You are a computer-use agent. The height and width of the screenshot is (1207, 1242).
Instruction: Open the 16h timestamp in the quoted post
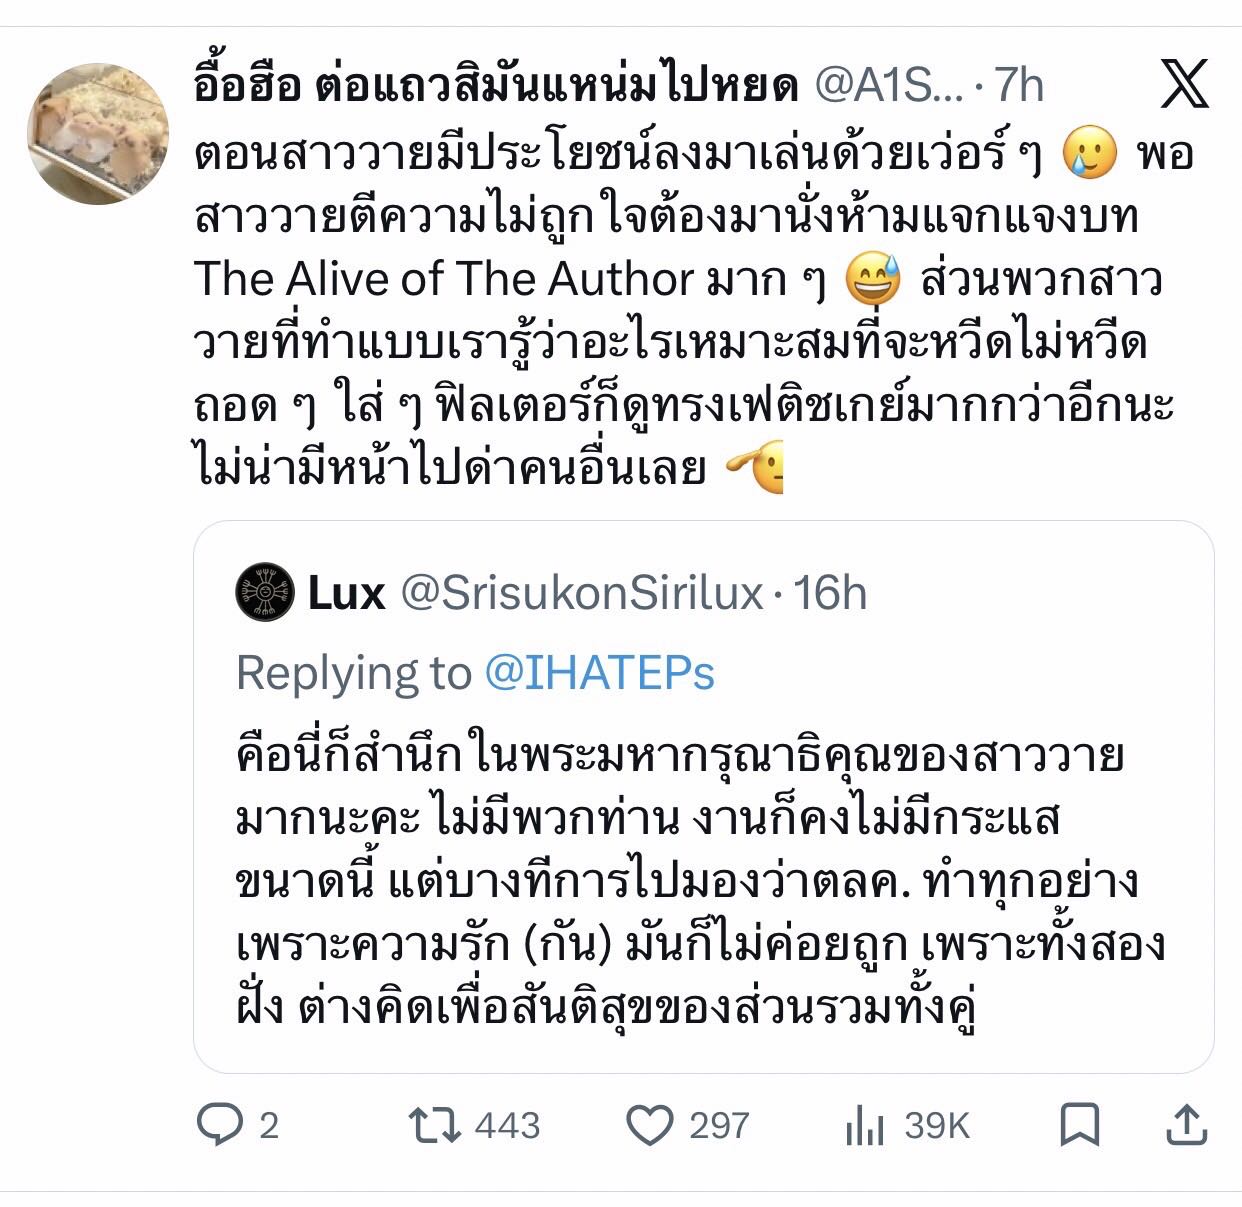point(830,593)
